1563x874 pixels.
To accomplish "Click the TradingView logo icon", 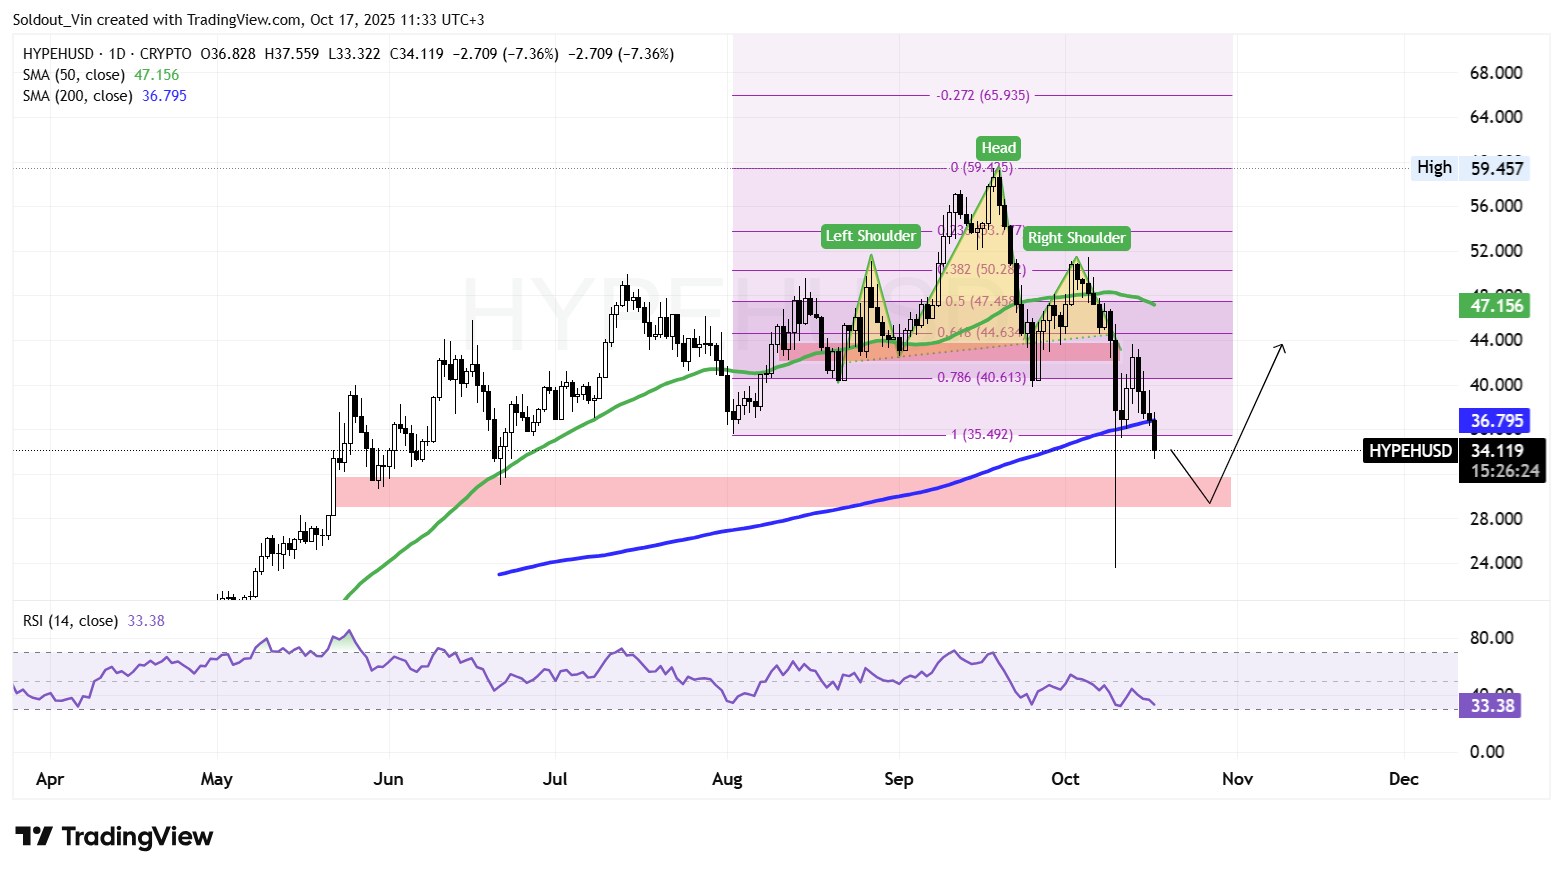I will click(x=36, y=836).
